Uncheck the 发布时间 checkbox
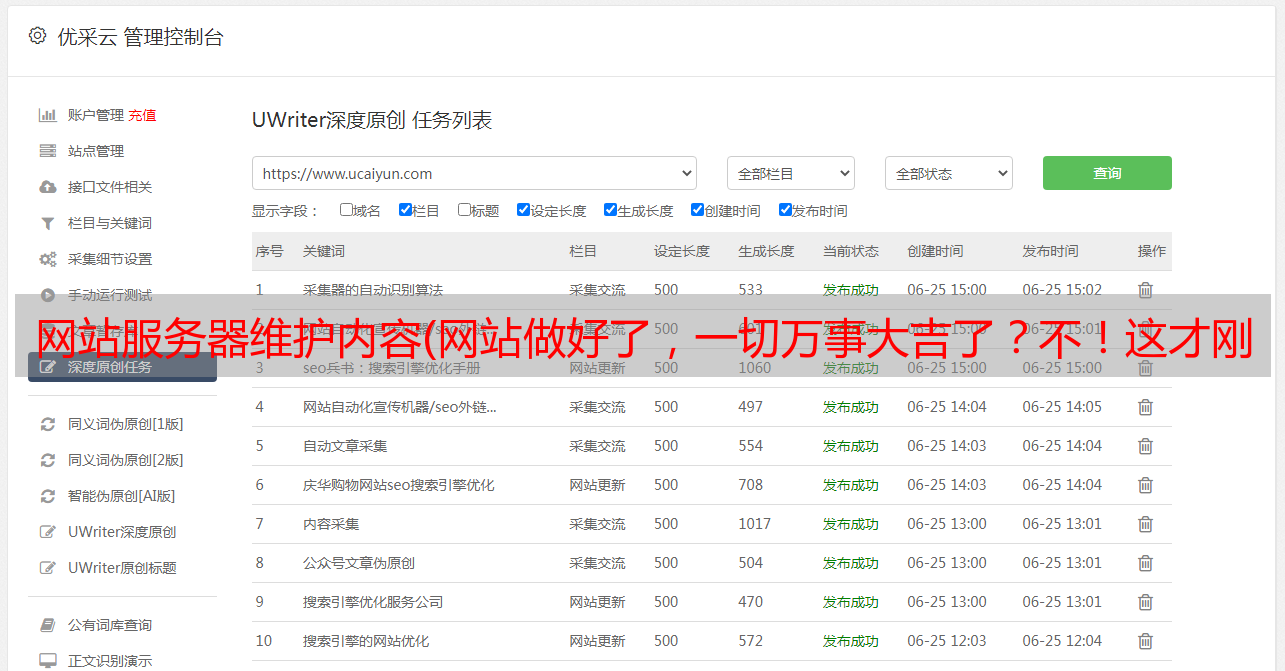 (785, 210)
